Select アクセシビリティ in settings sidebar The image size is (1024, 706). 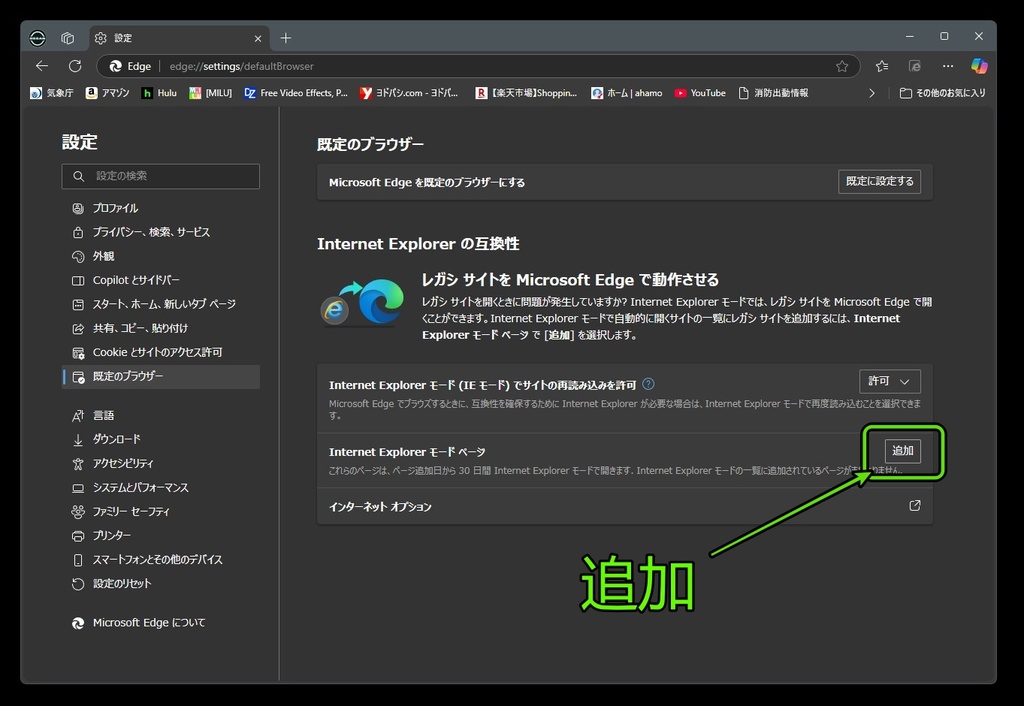pos(161,463)
